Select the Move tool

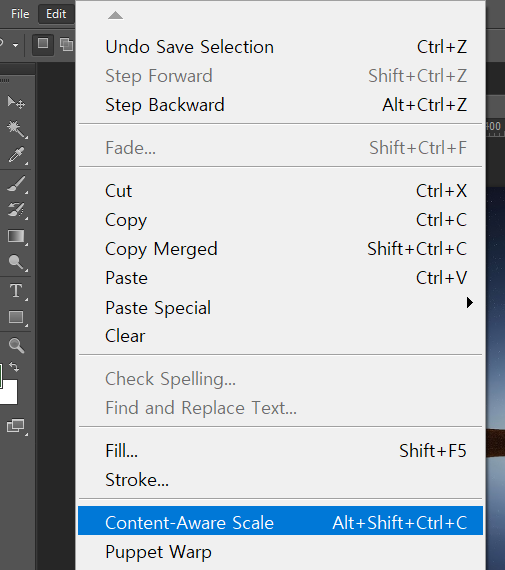coord(16,103)
